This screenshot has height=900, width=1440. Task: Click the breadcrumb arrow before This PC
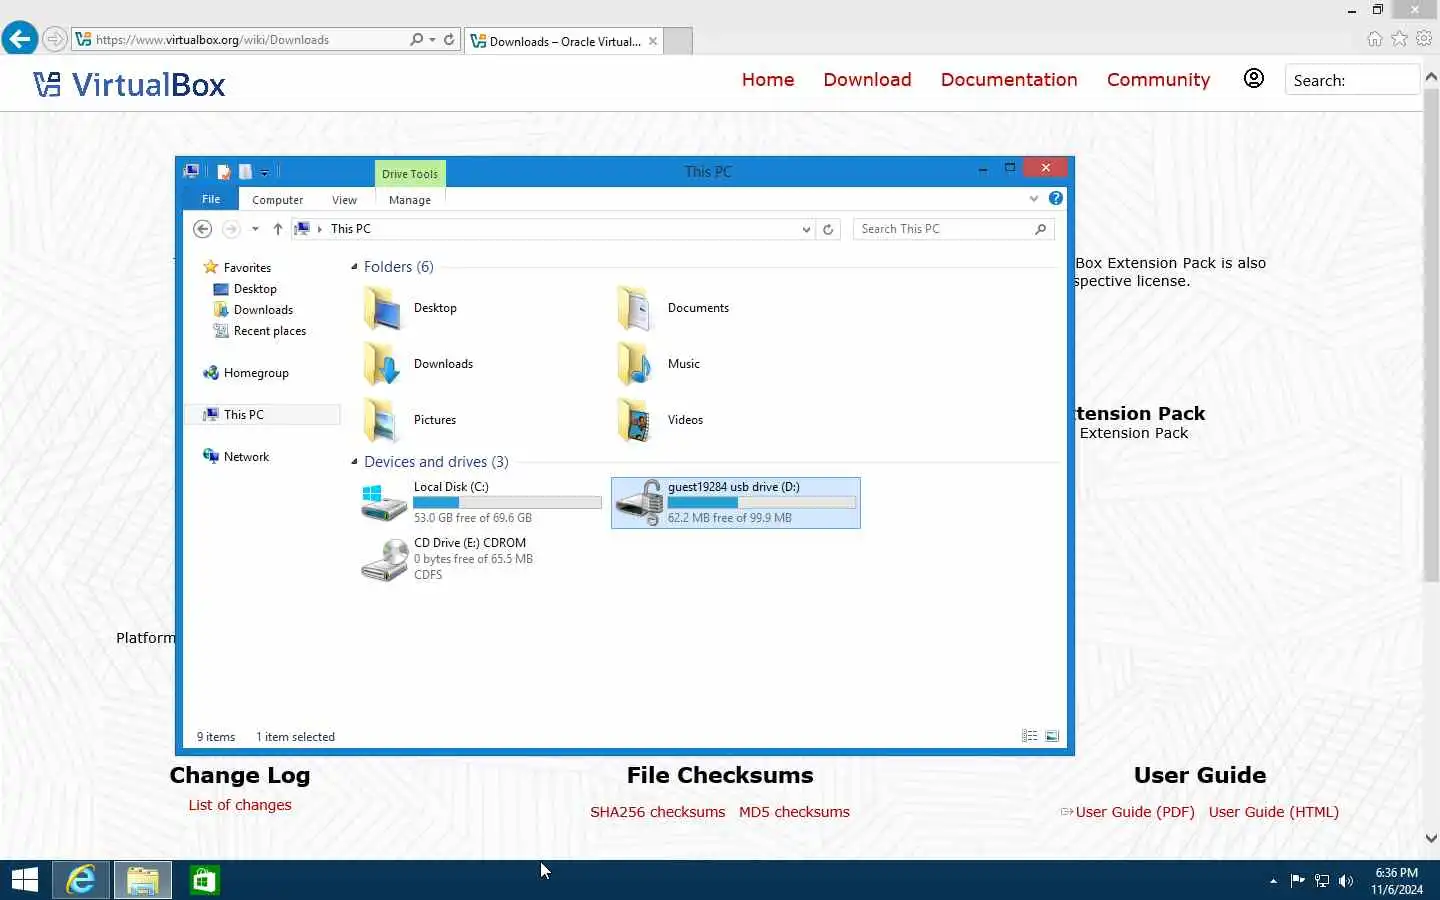coord(320,229)
